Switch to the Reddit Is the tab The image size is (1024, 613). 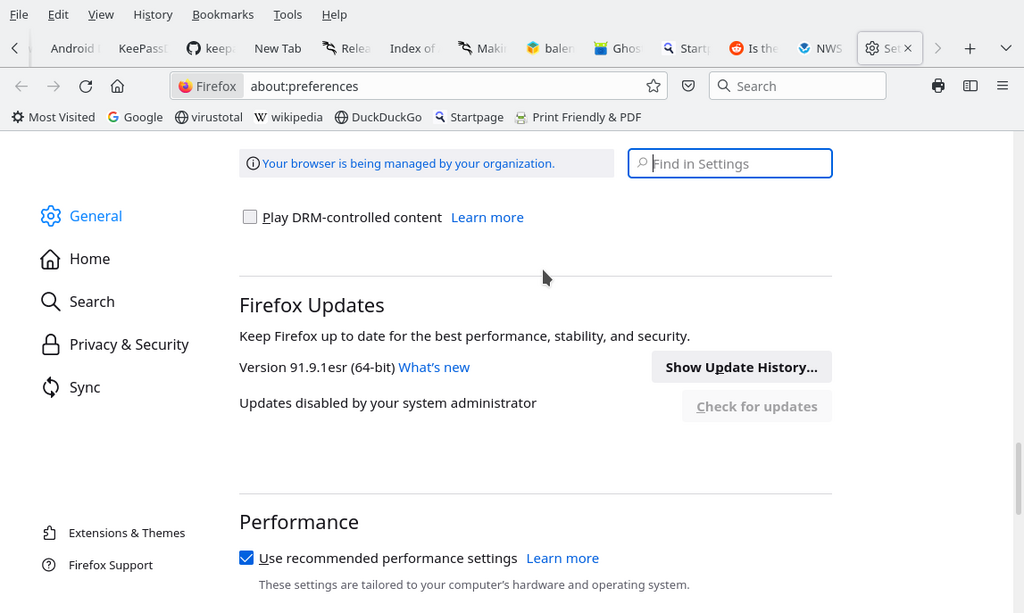(x=755, y=48)
